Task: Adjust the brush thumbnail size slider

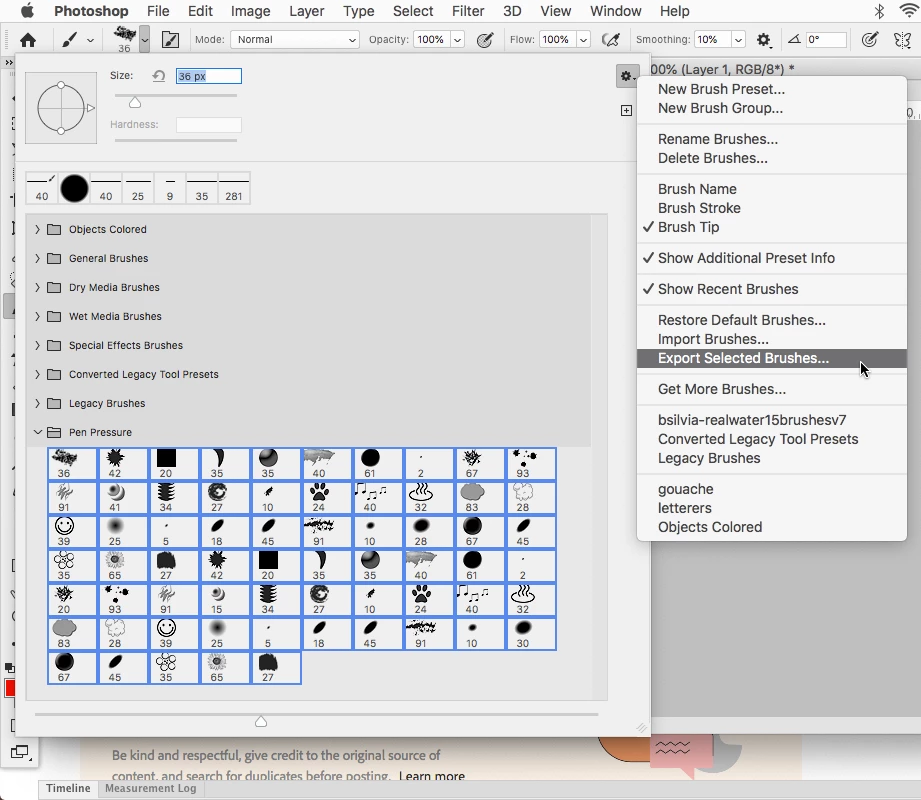Action: point(261,721)
